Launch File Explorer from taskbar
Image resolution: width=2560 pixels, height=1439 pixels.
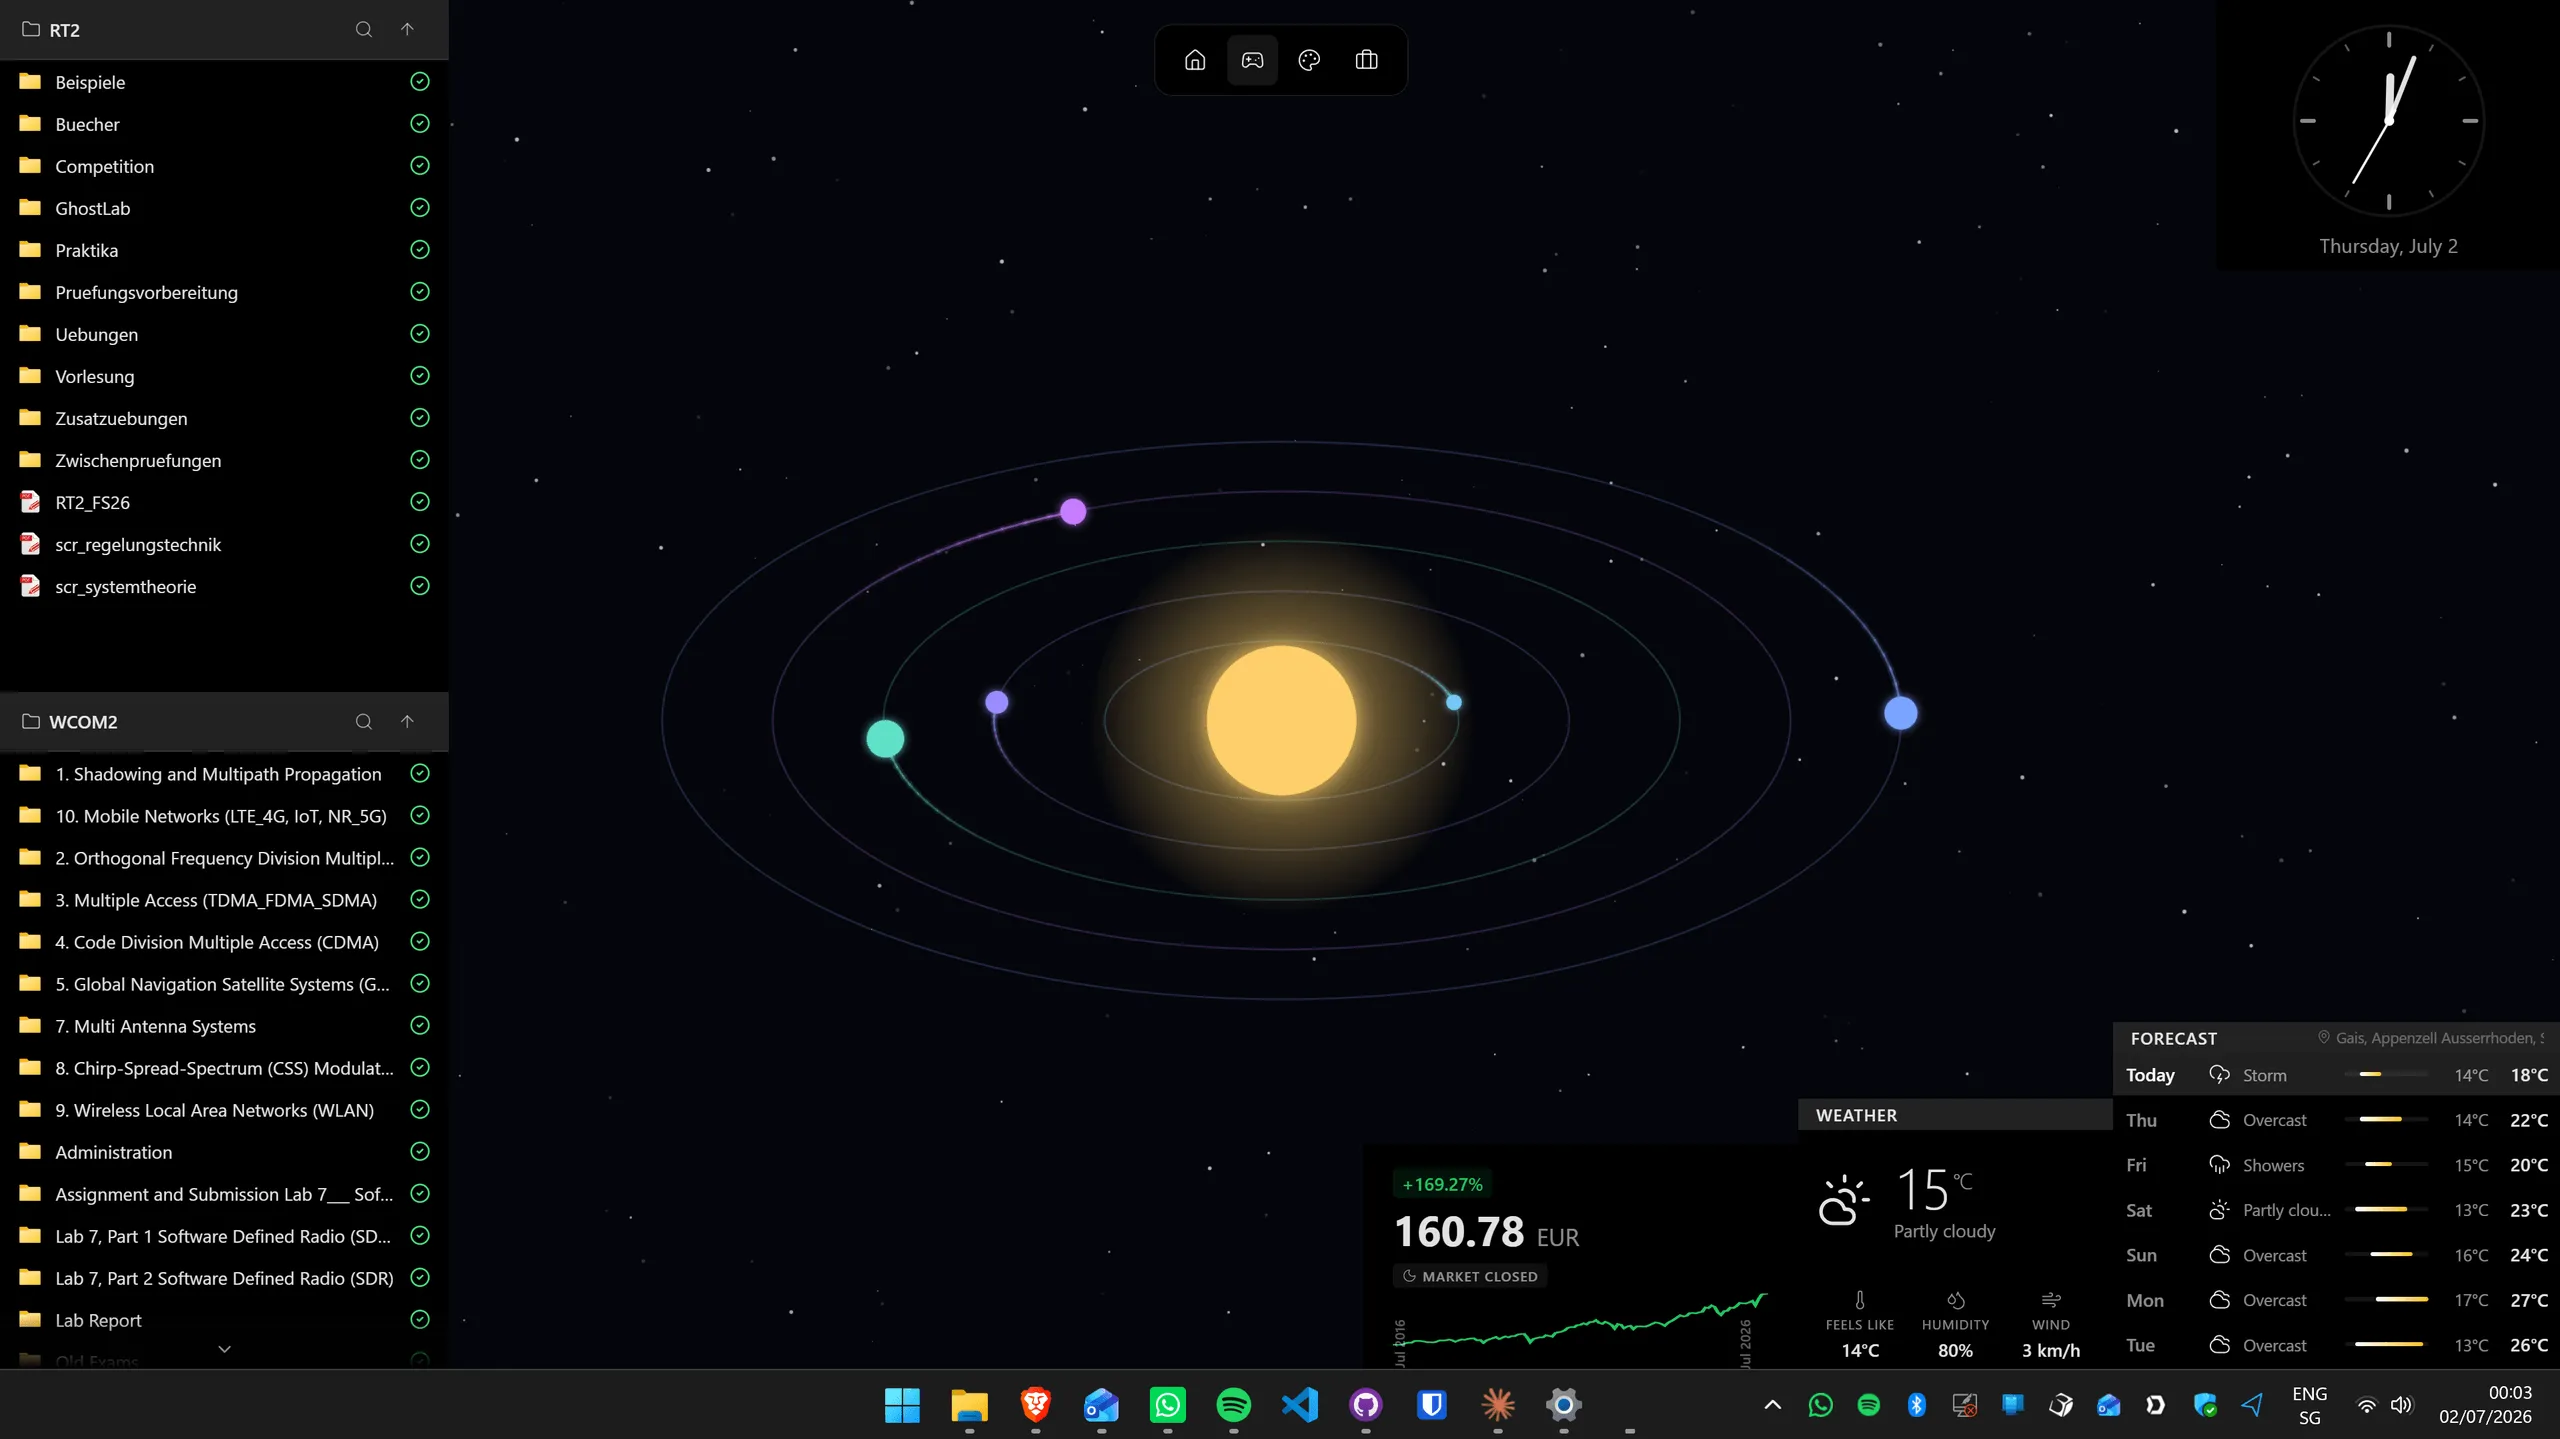(969, 1405)
